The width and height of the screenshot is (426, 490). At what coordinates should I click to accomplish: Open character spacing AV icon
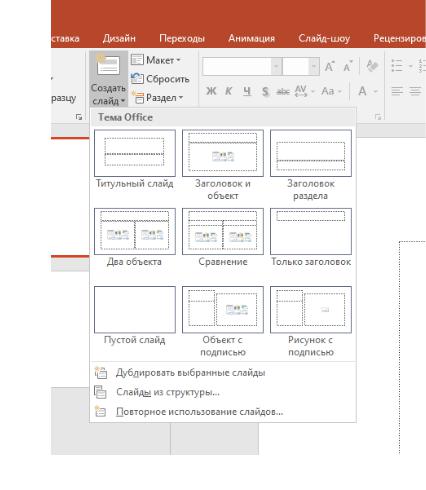pyautogui.click(x=301, y=91)
